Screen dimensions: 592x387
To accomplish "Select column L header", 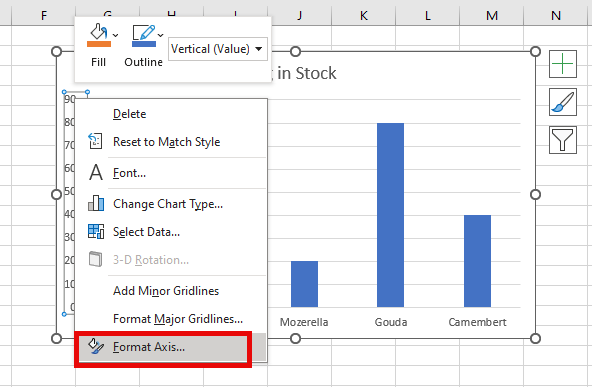I will (x=427, y=15).
